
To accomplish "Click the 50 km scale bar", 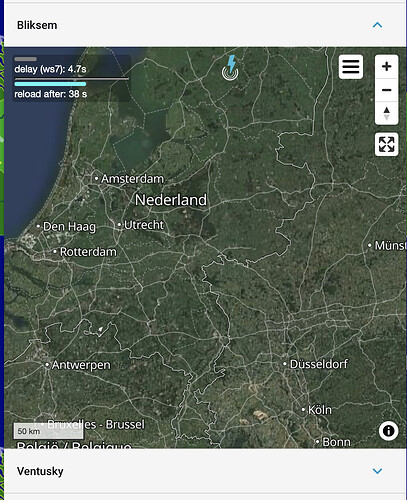I will pos(48,431).
